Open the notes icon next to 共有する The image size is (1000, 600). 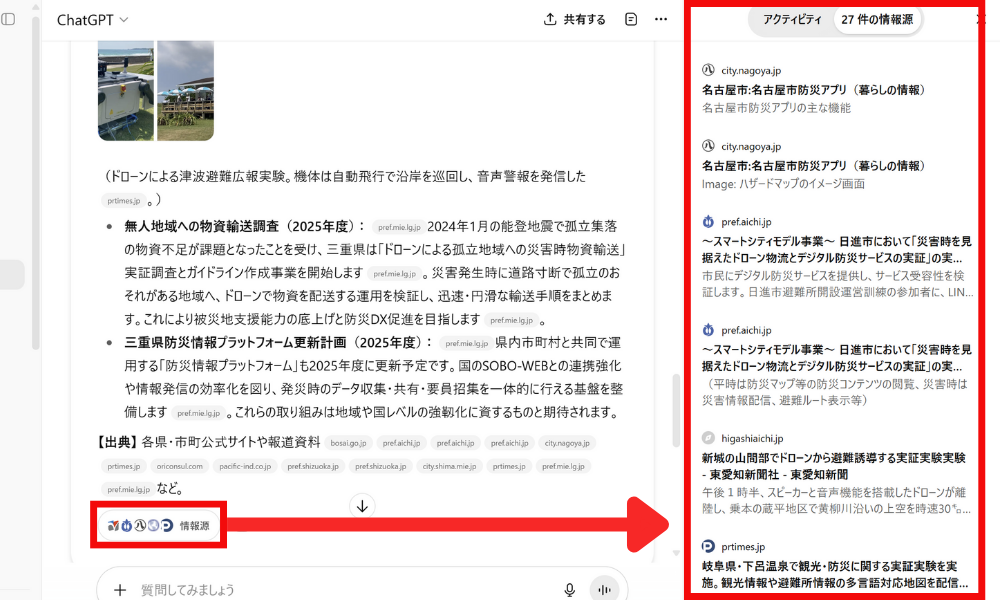tap(631, 19)
